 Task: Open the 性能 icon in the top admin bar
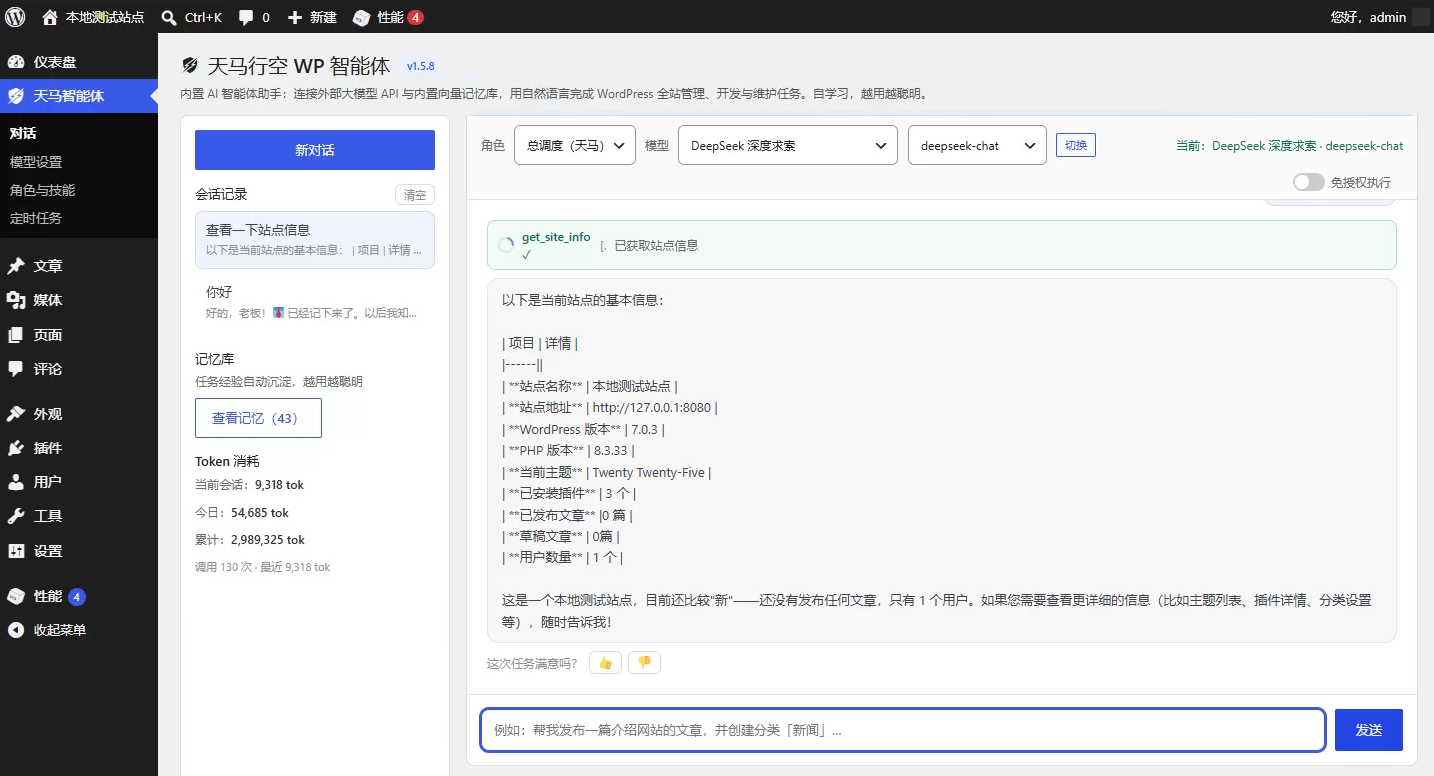(x=361, y=18)
